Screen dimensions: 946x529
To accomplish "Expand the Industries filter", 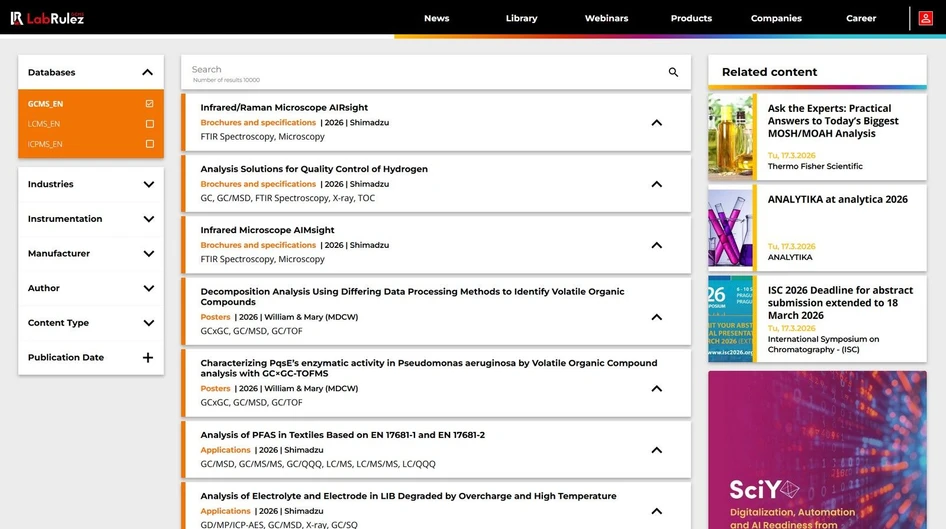I will pos(148,184).
